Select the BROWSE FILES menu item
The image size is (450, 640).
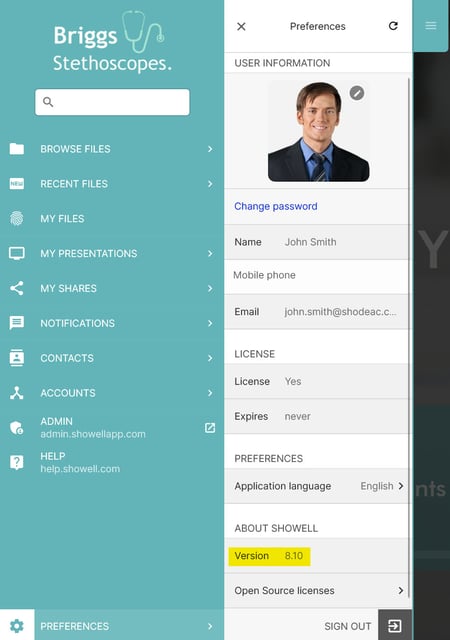point(75,149)
